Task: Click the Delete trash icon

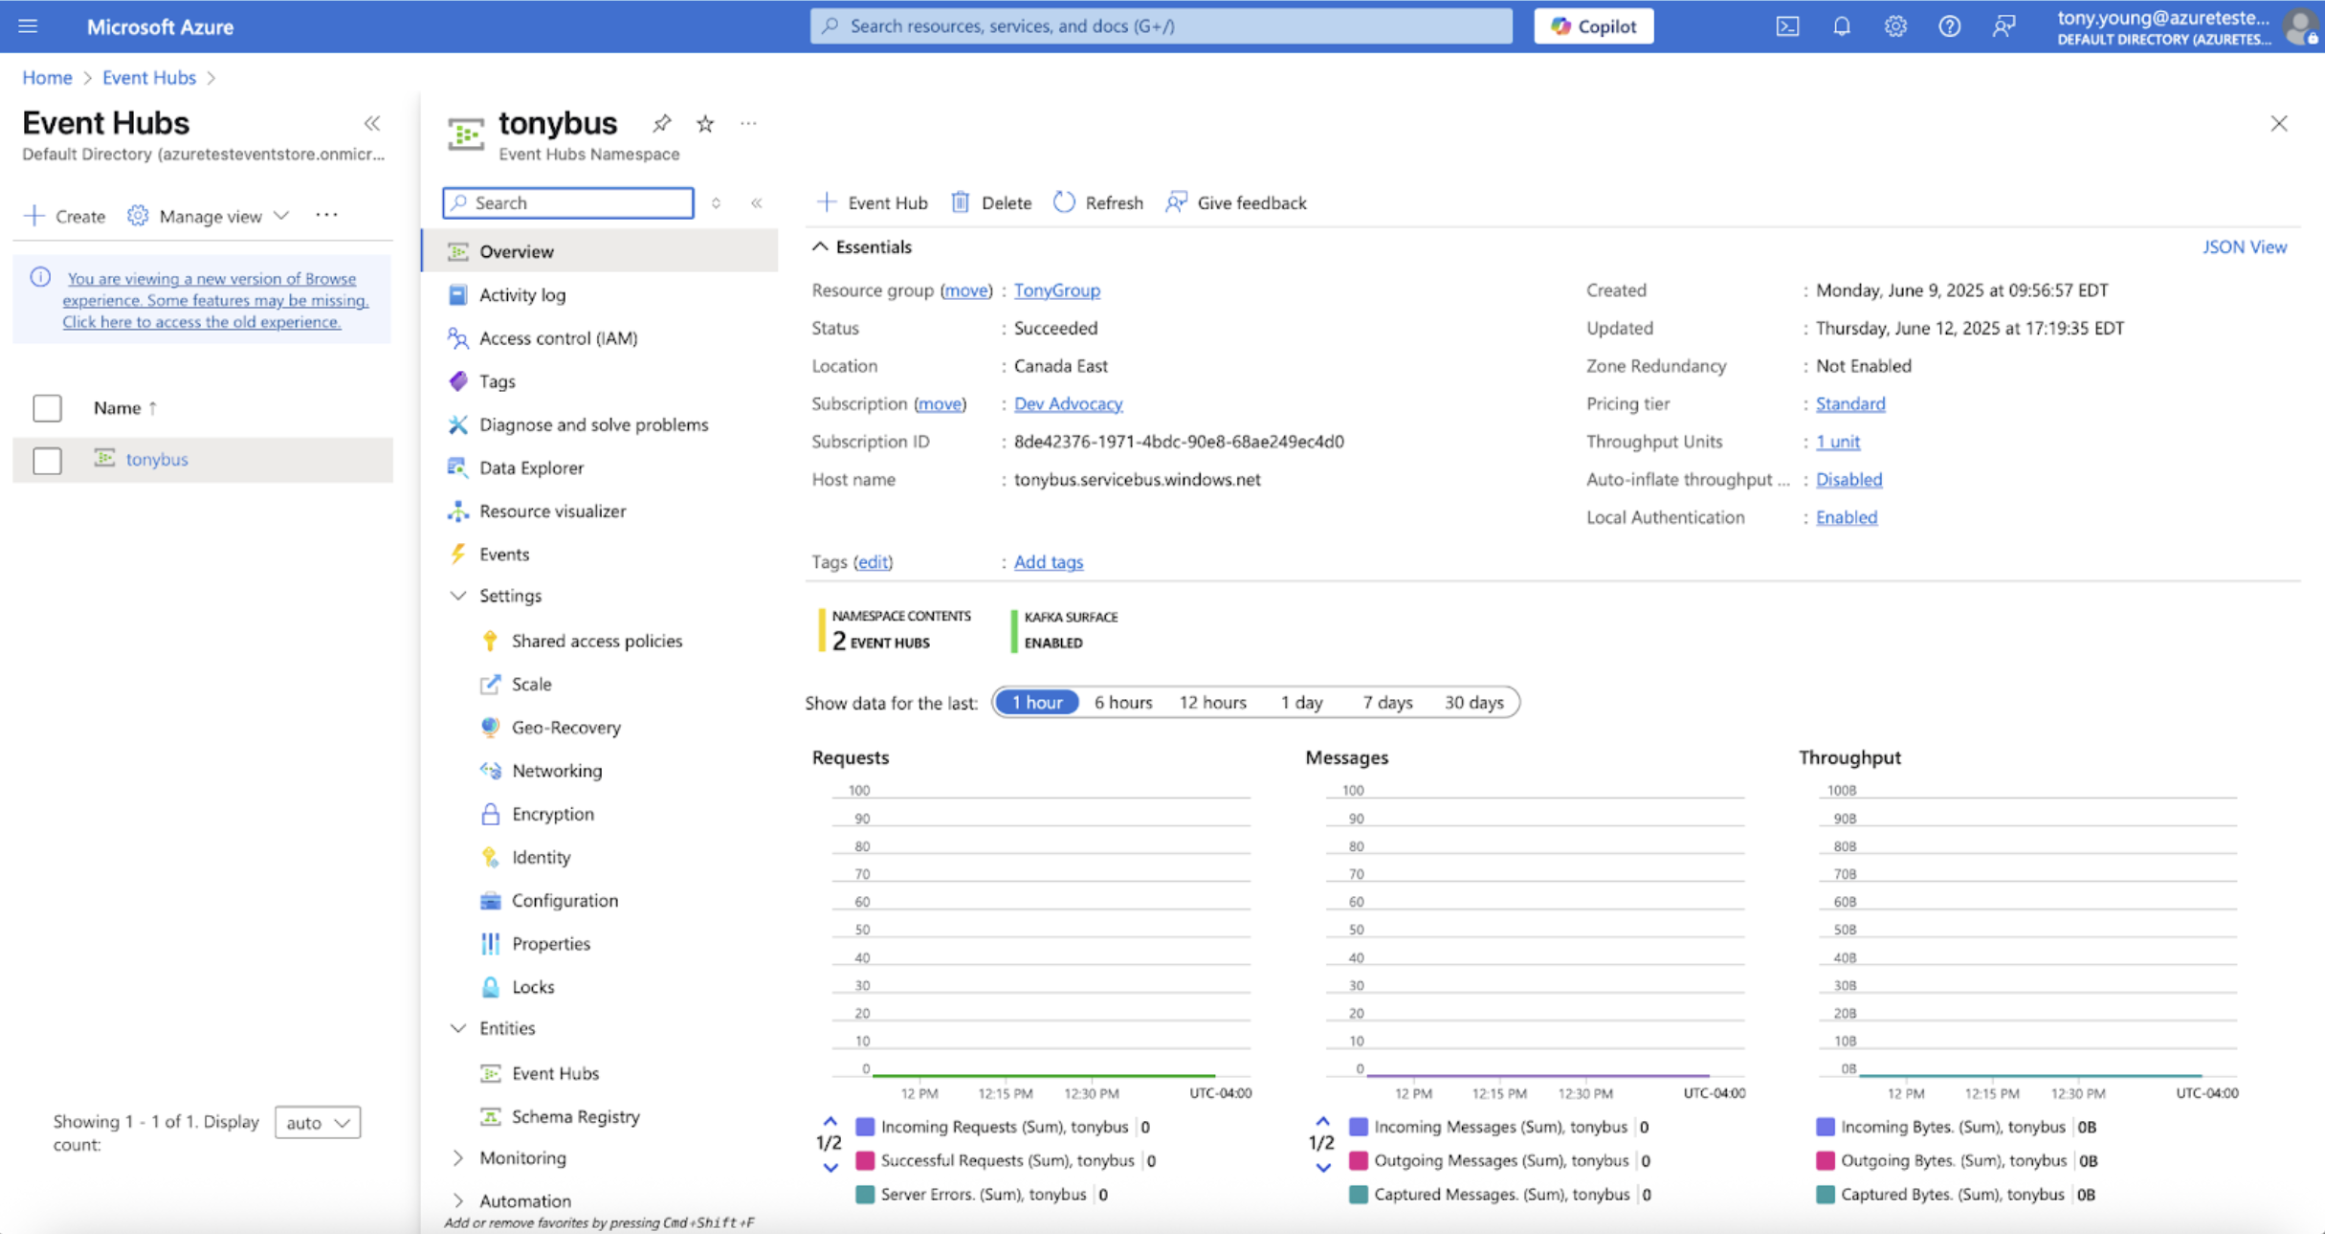Action: pyautogui.click(x=960, y=202)
